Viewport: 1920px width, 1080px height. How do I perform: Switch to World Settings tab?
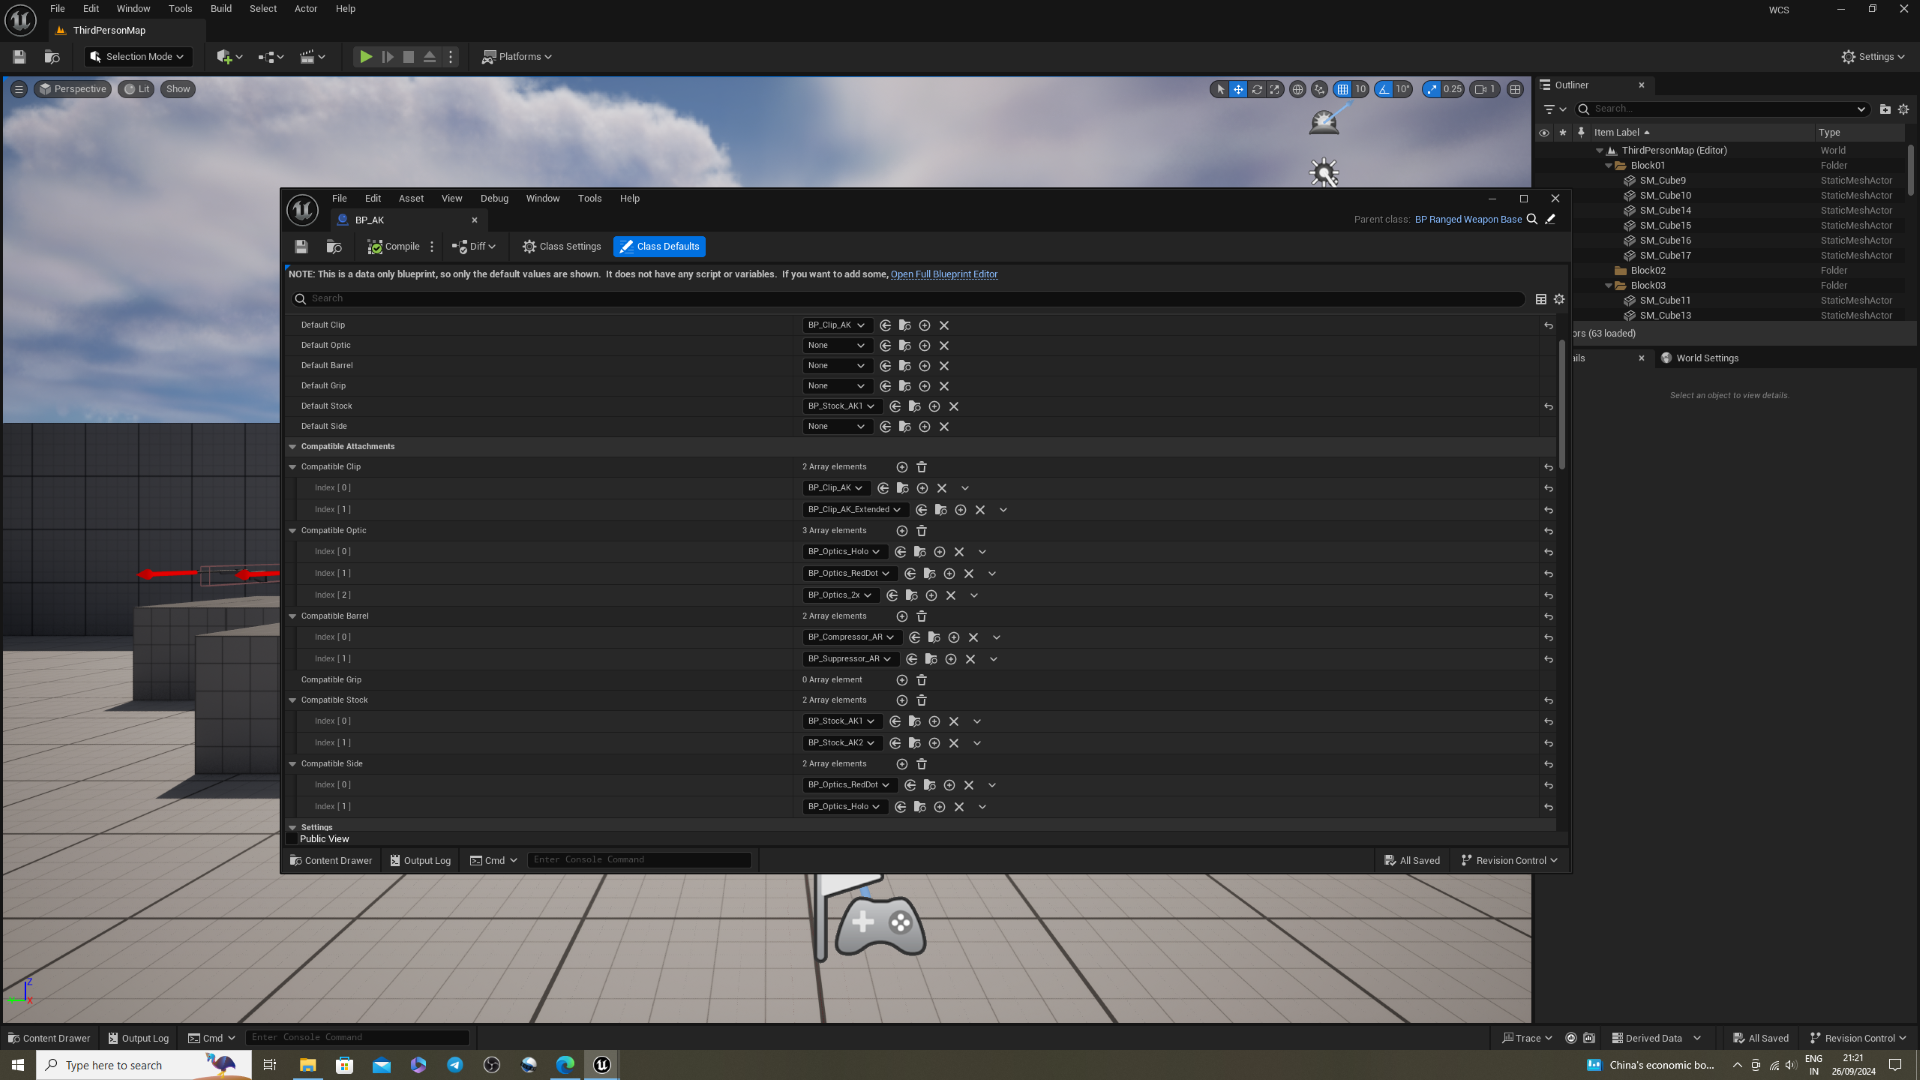pyautogui.click(x=1700, y=358)
